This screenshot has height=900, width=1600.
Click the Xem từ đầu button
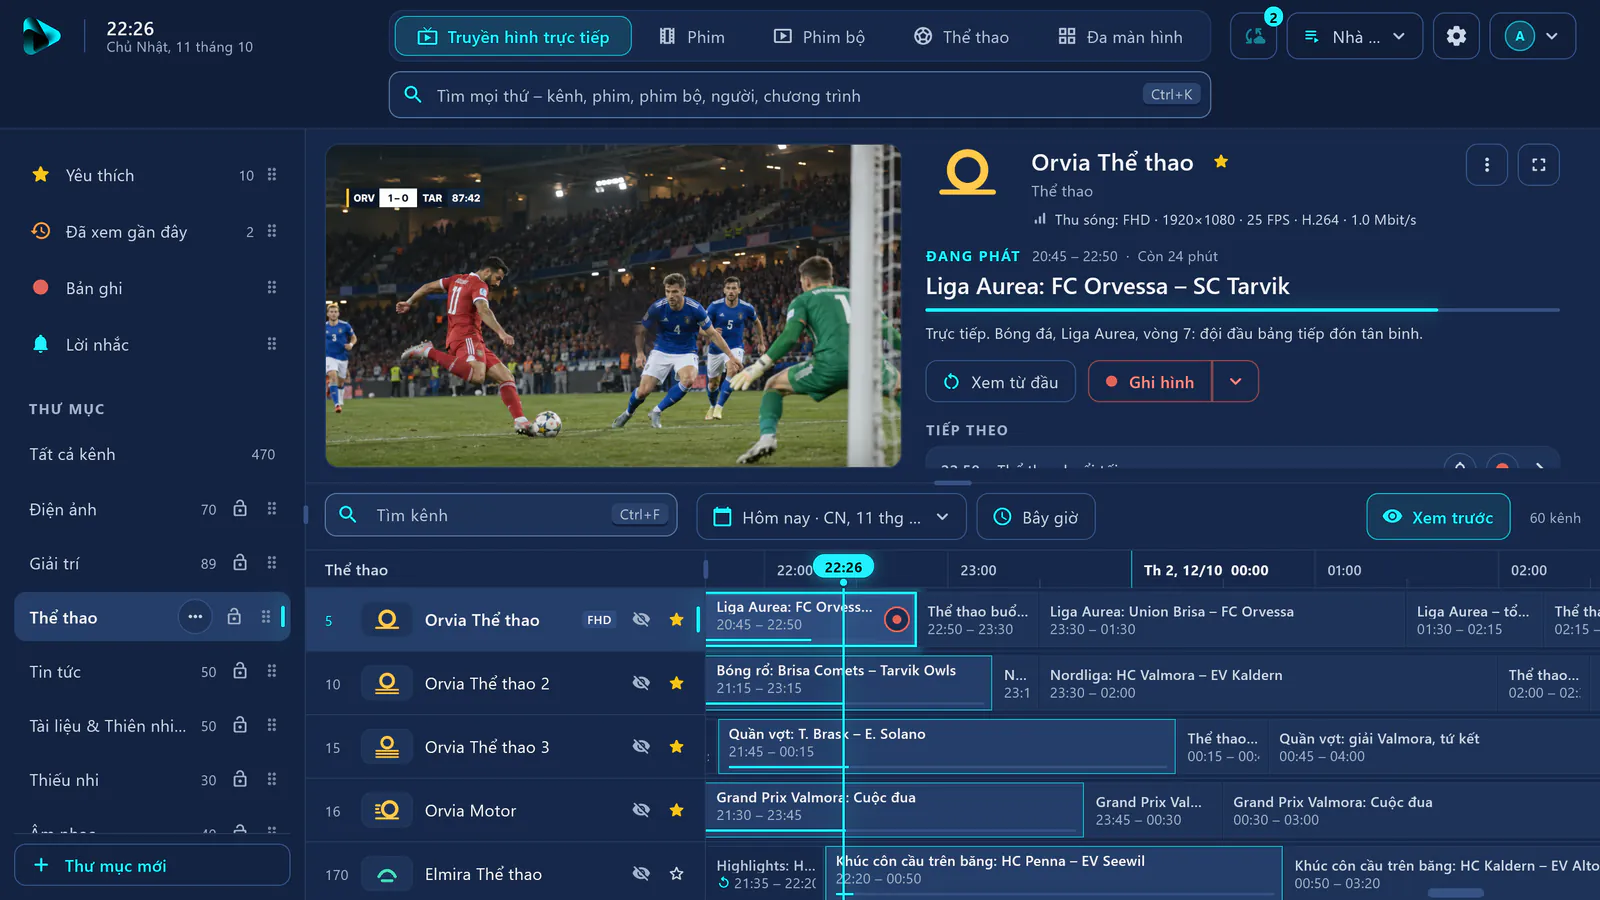click(1000, 382)
